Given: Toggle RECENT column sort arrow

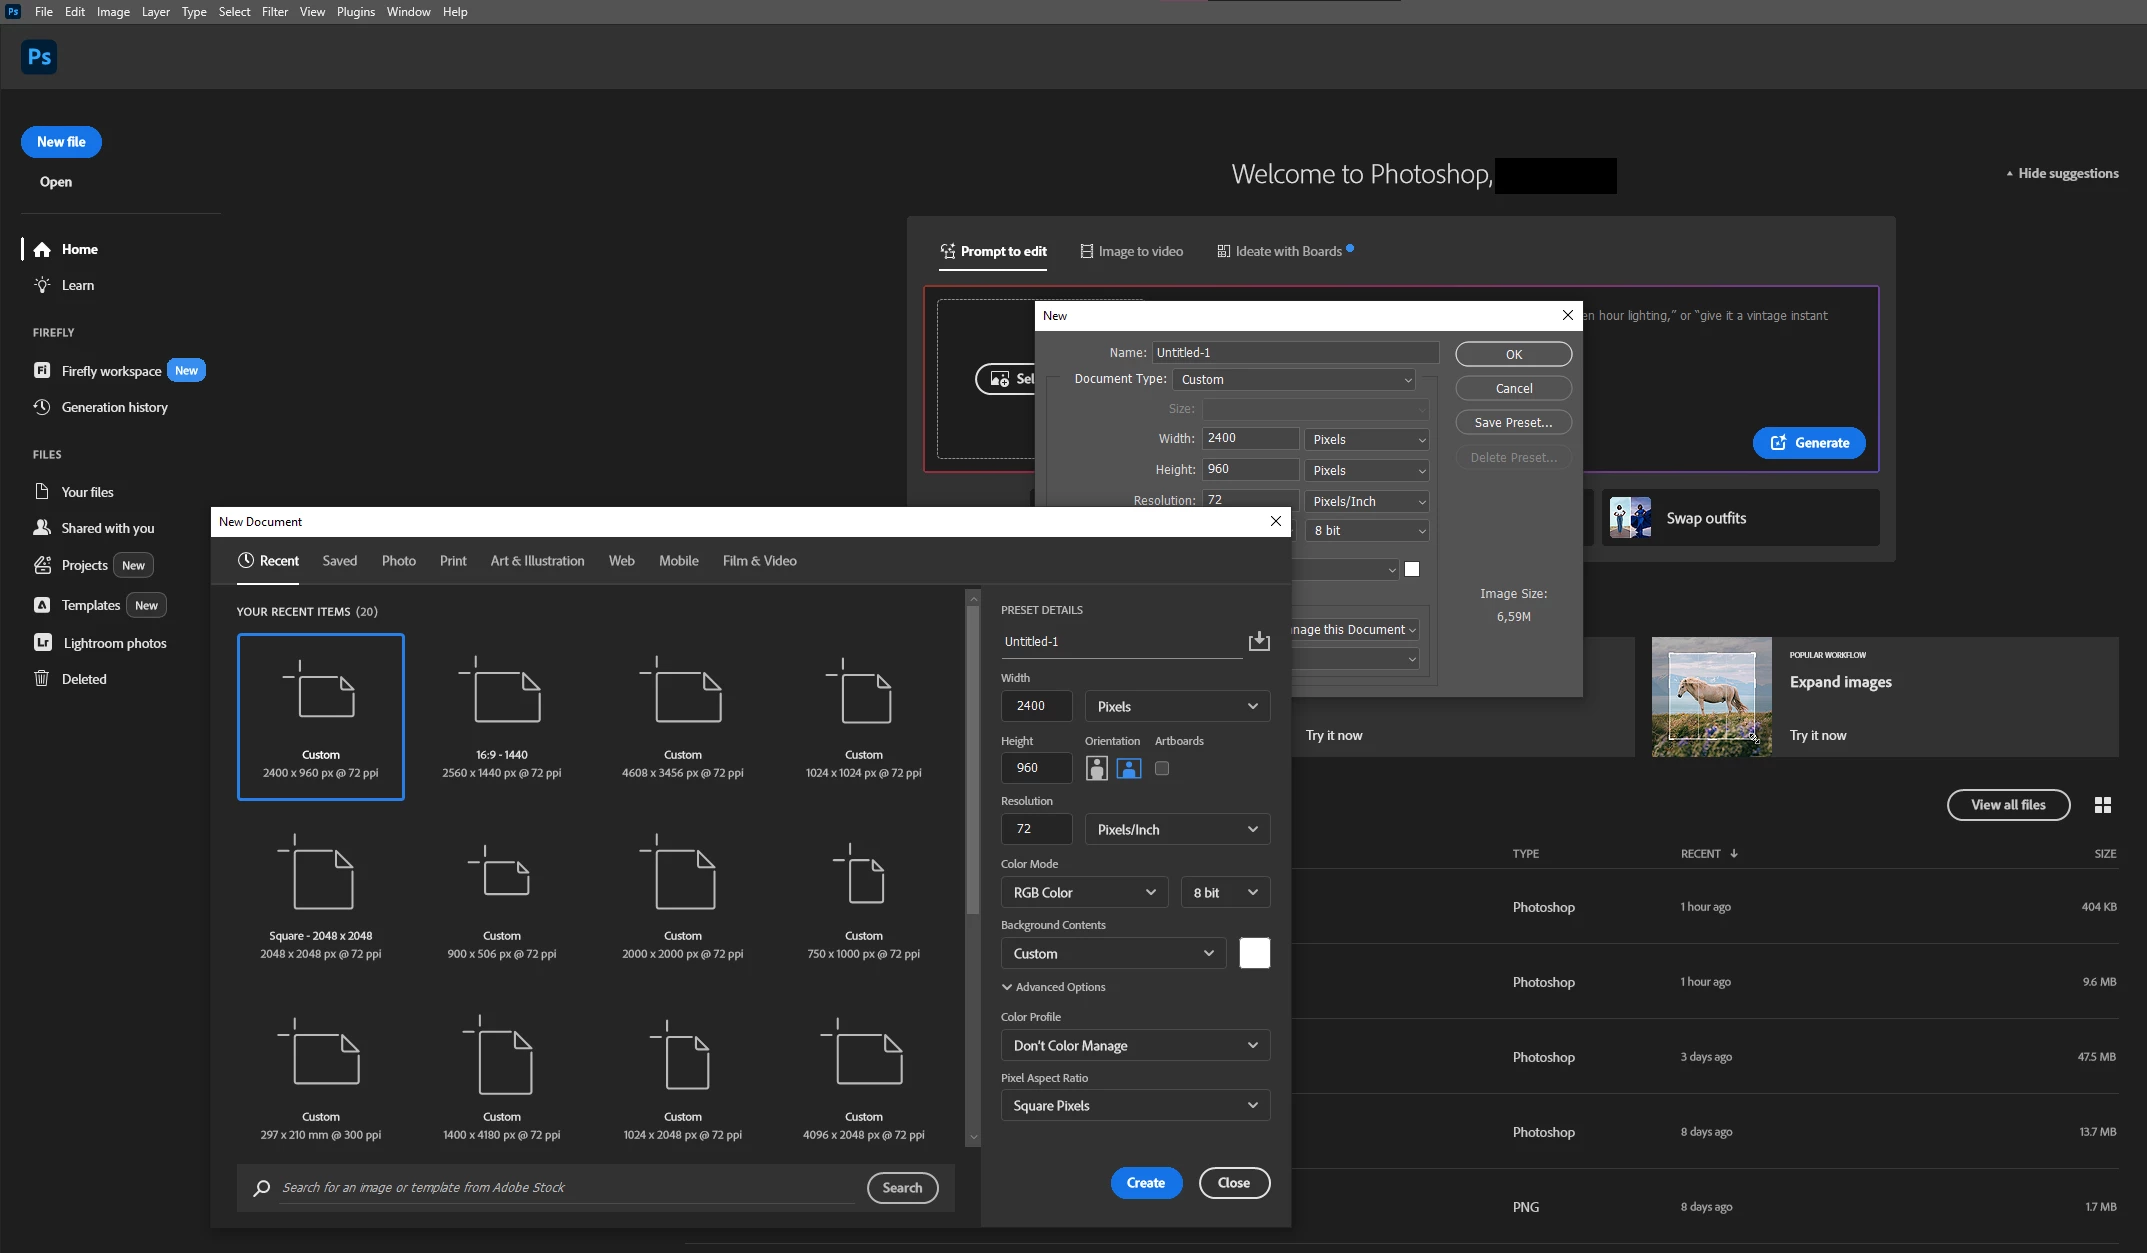Looking at the screenshot, I should click(1734, 853).
